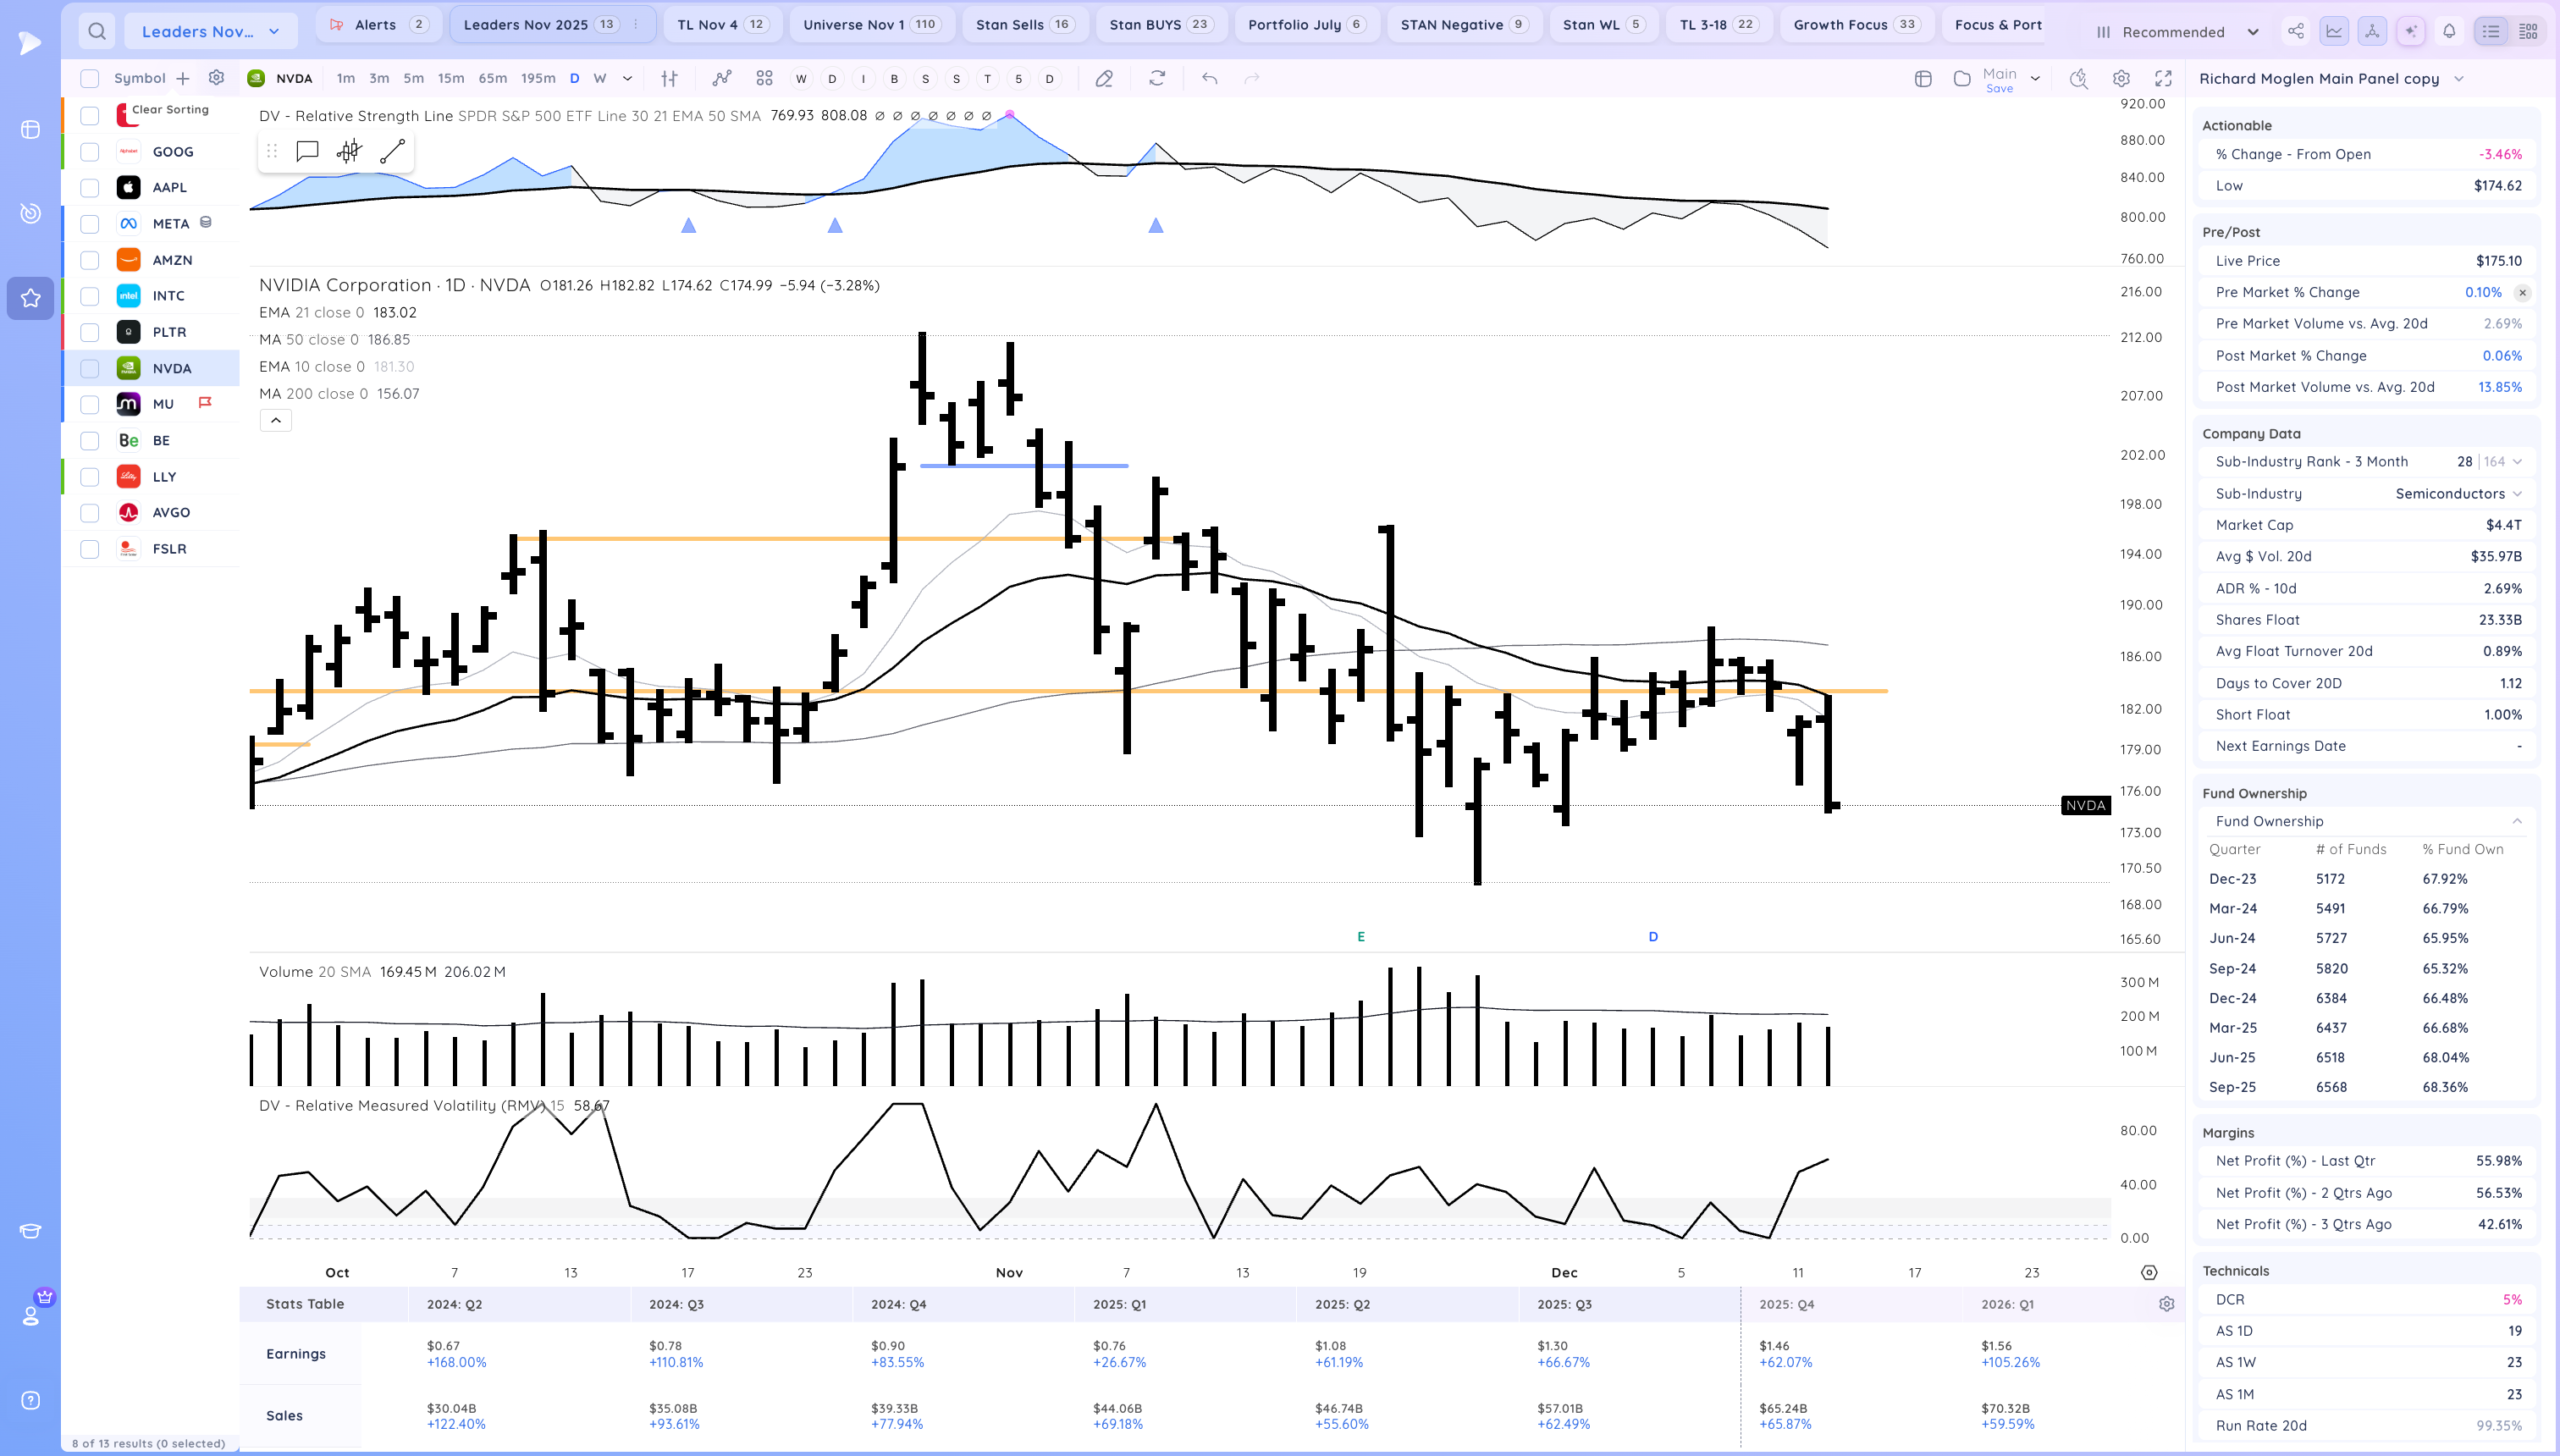Open the alerts bell icon

pyautogui.click(x=2448, y=31)
